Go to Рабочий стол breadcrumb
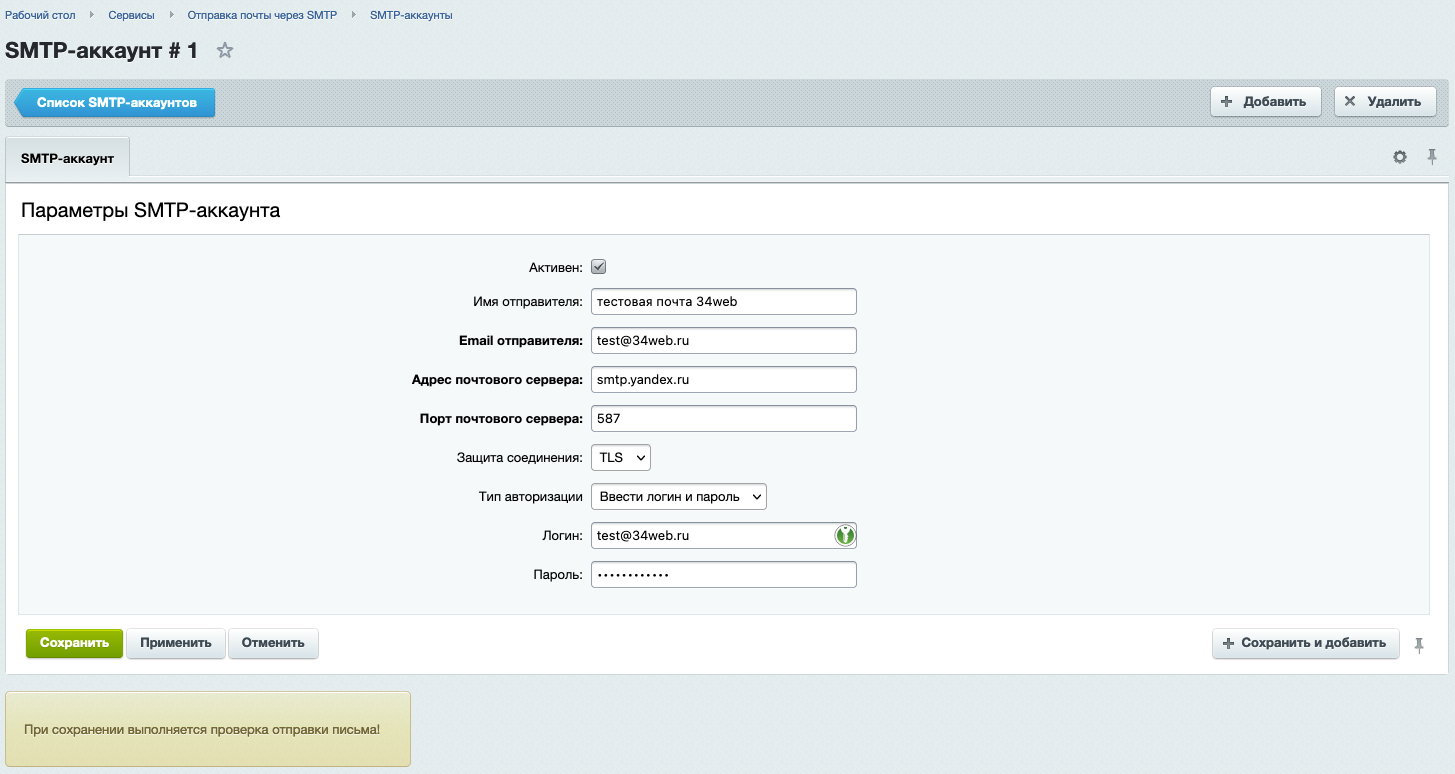The width and height of the screenshot is (1455, 774). point(40,15)
